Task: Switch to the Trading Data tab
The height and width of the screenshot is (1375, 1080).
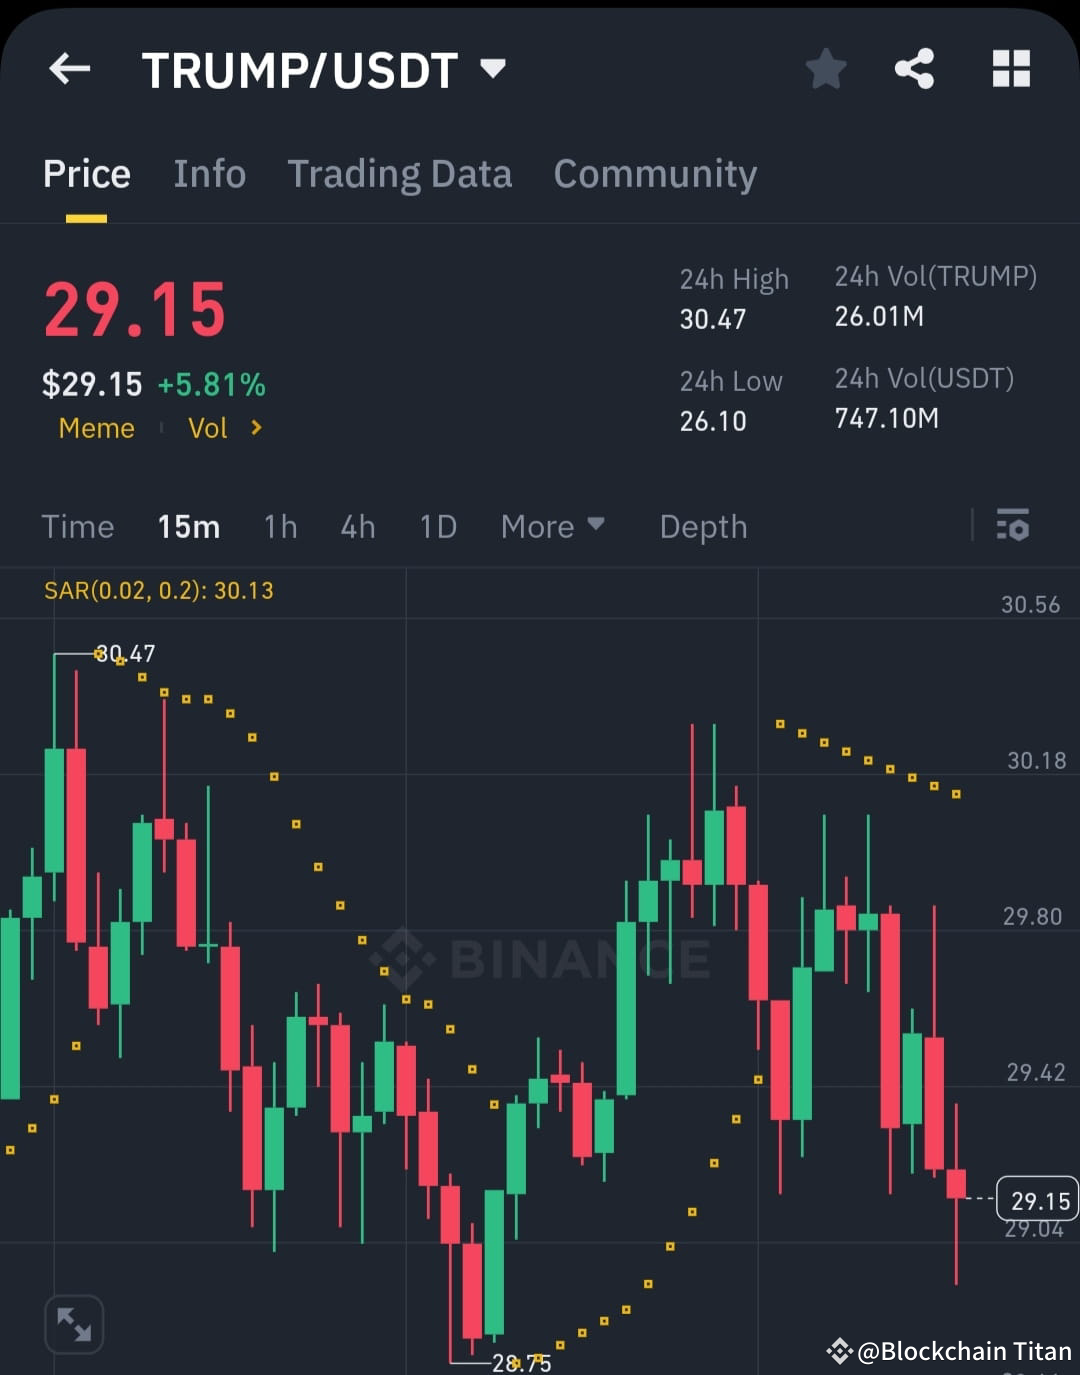Action: pyautogui.click(x=400, y=173)
